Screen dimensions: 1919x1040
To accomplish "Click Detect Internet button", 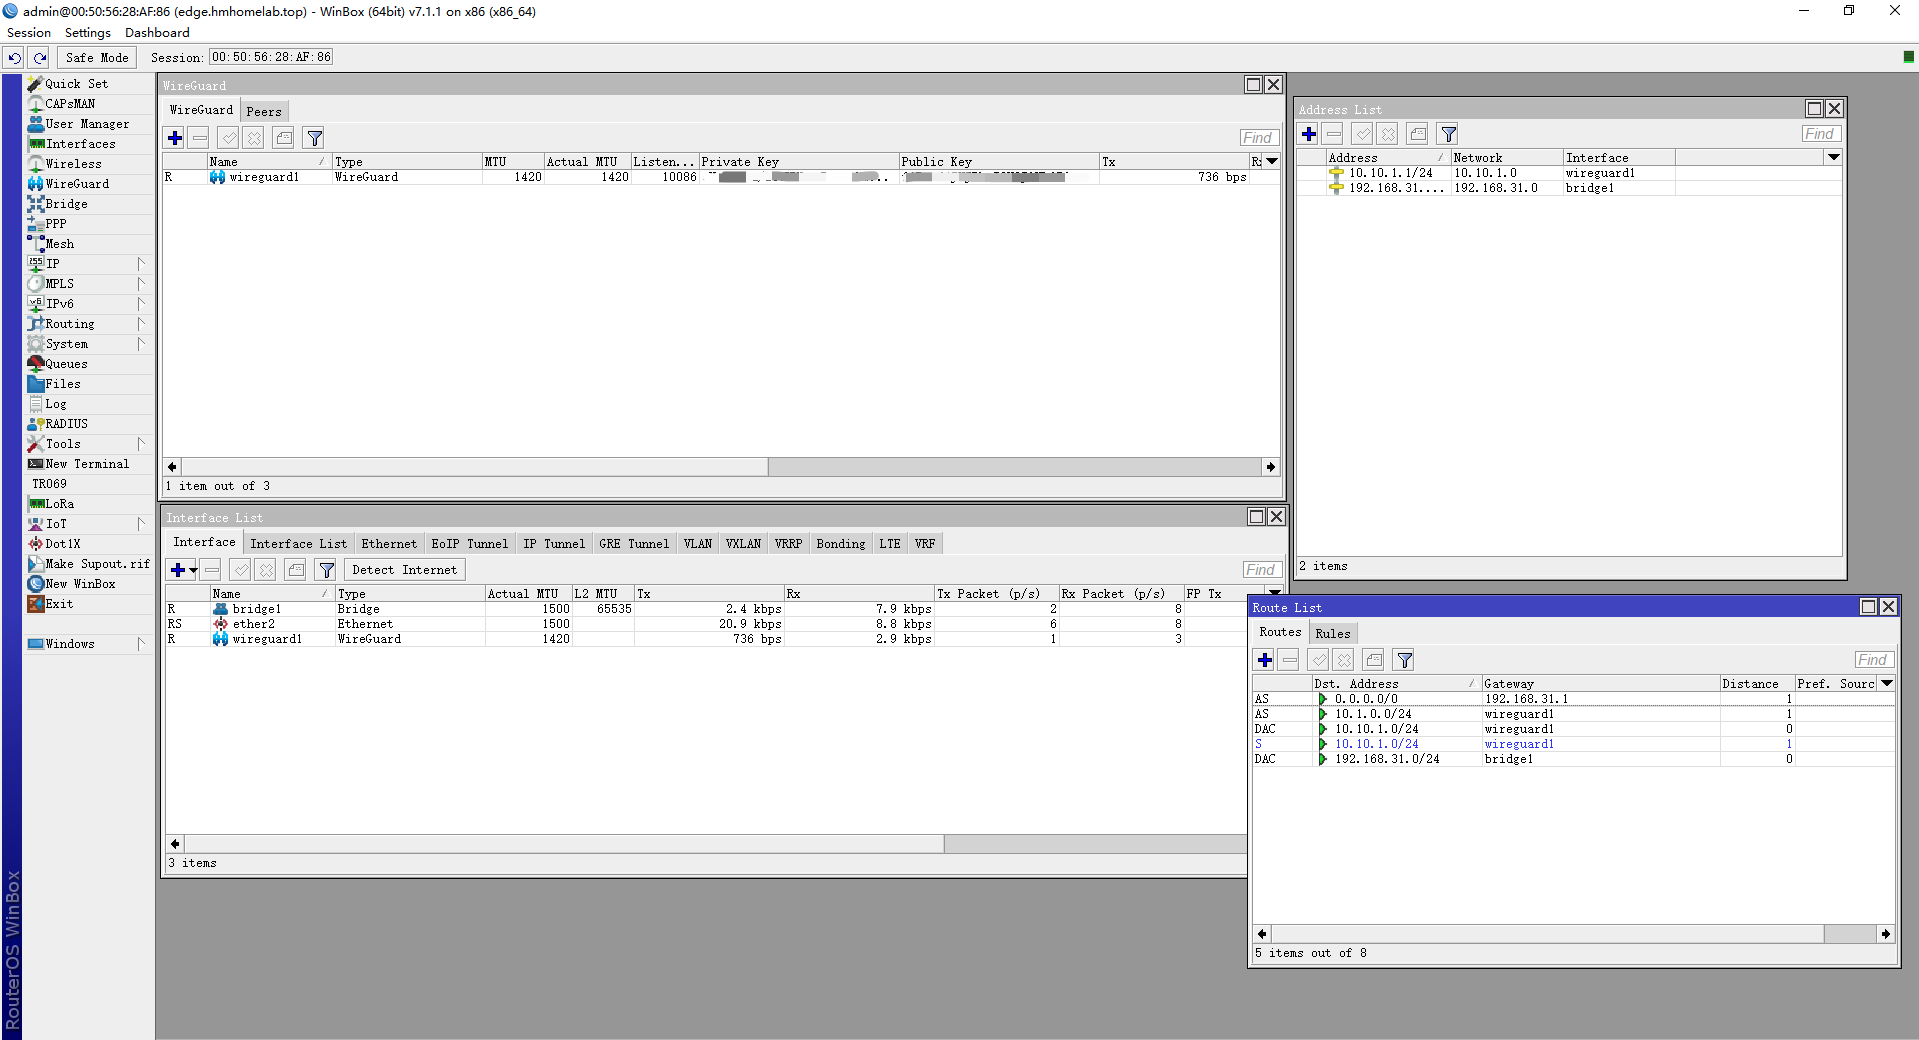I will [404, 570].
